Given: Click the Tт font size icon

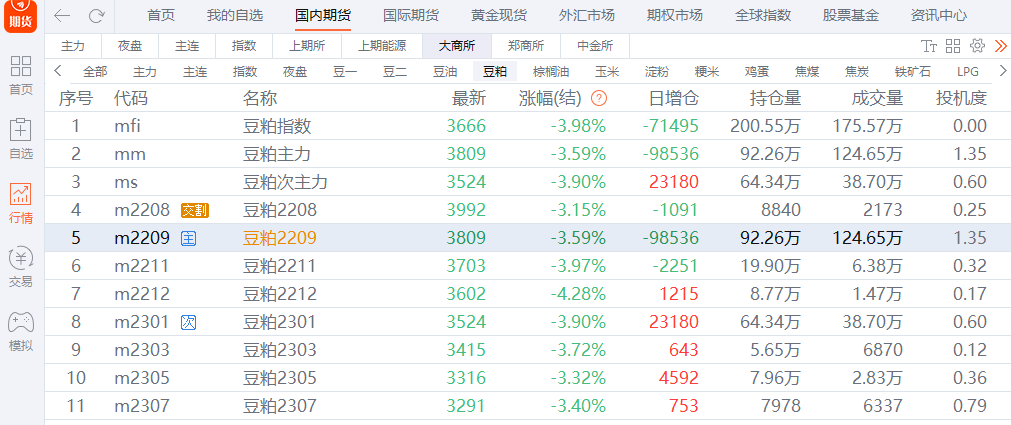Looking at the screenshot, I should pos(929,46).
